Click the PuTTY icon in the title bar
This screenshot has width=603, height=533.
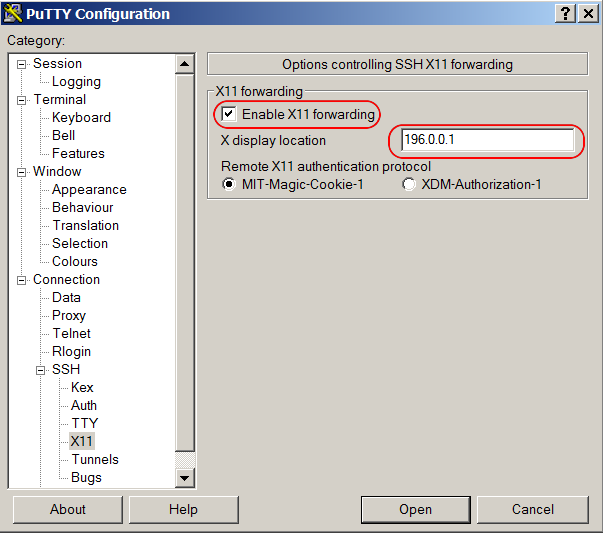[x=12, y=13]
